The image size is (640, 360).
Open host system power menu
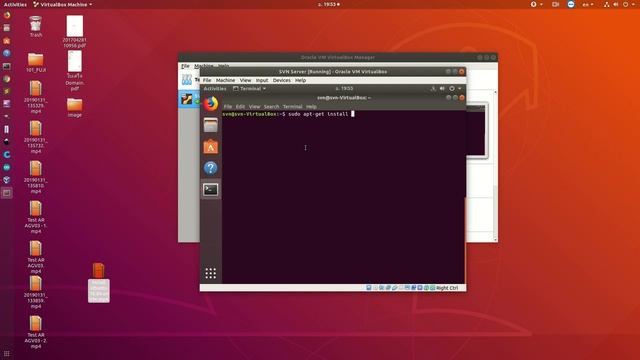(628, 4)
